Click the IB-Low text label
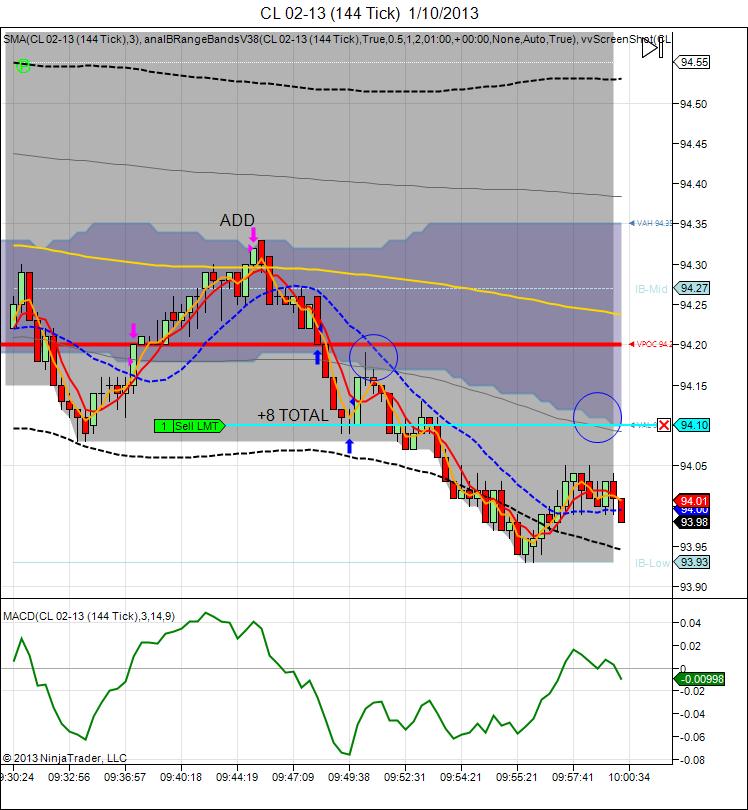 click(x=652, y=563)
